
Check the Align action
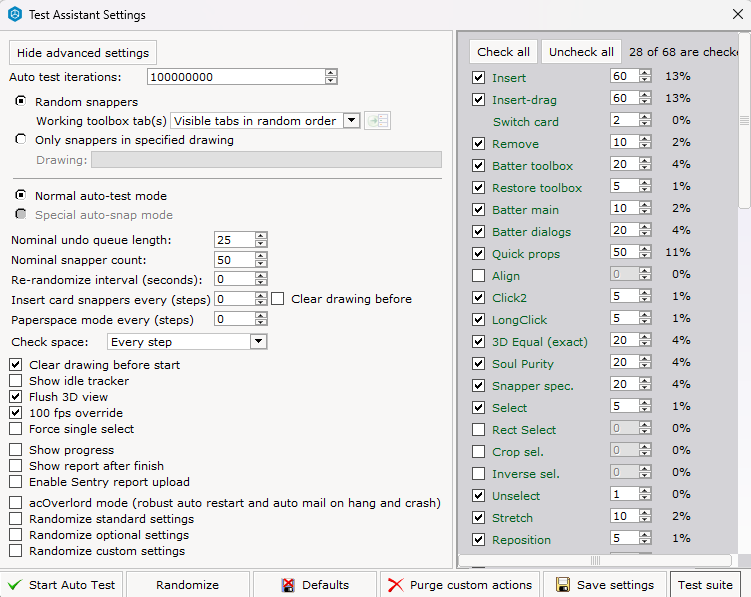[x=478, y=276]
